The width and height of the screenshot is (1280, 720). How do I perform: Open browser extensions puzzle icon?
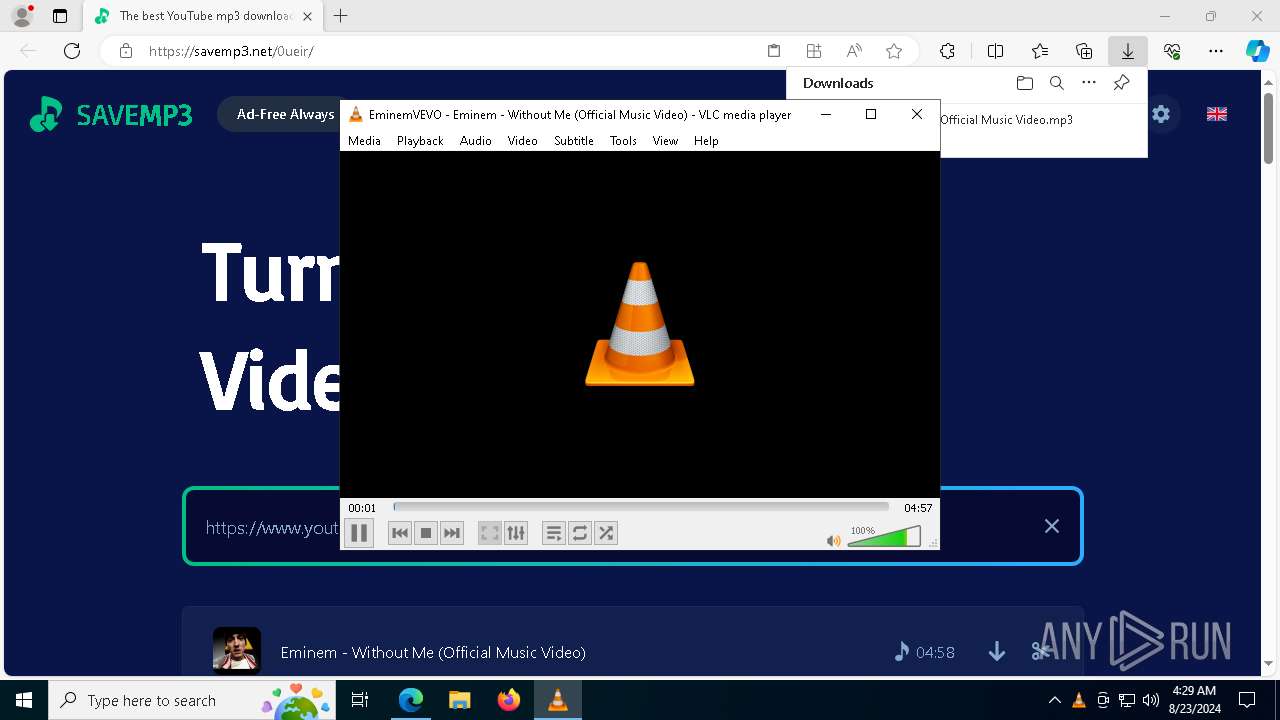click(947, 51)
